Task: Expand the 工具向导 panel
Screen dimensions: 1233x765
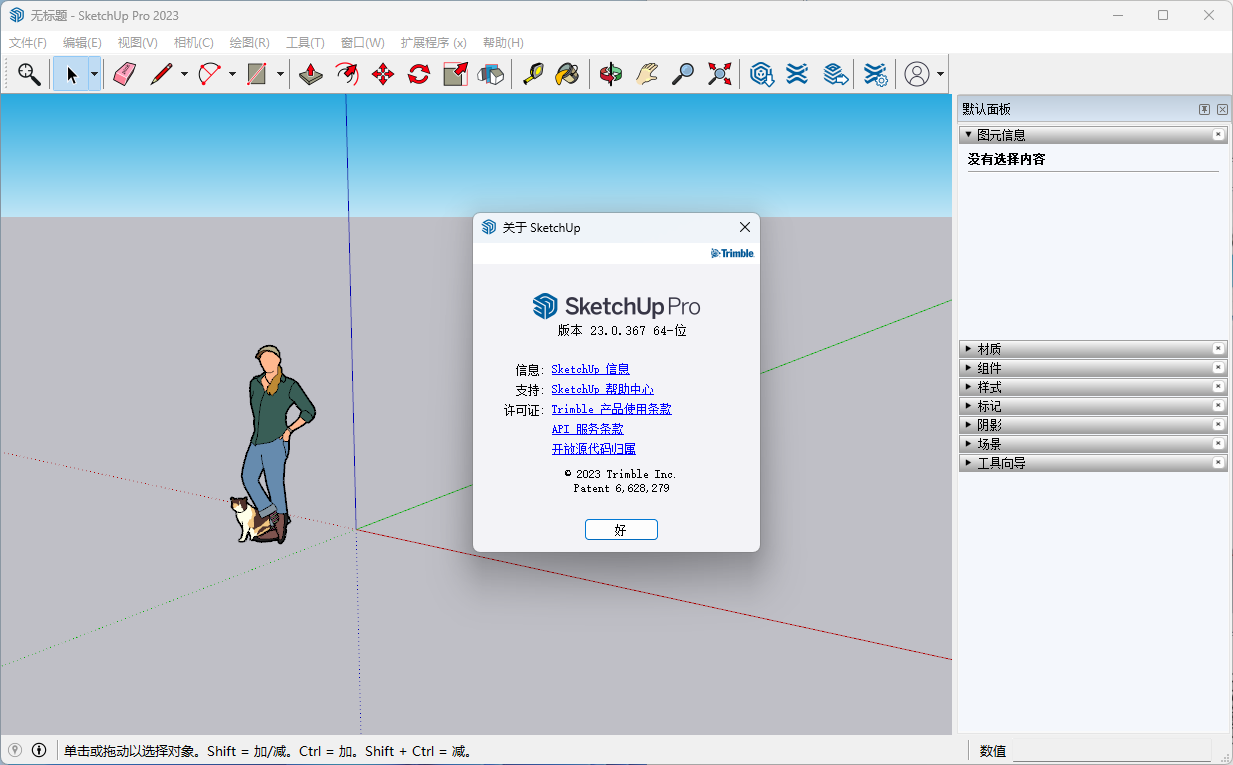Action: click(x=968, y=463)
